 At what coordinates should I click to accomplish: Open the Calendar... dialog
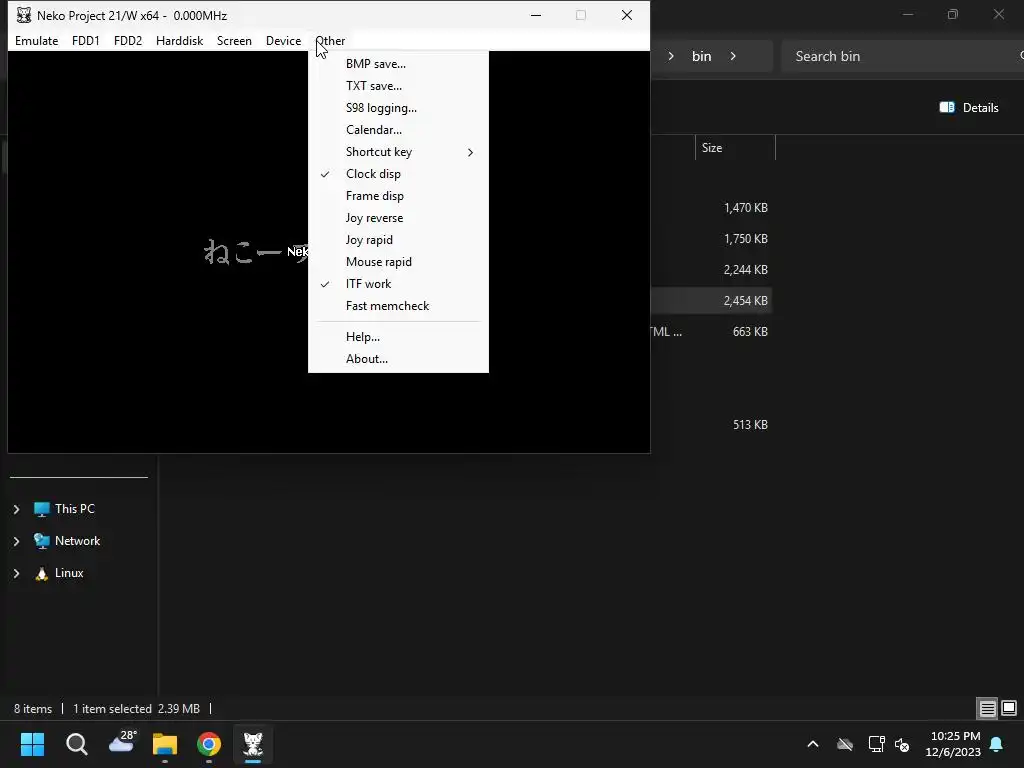(x=398, y=130)
